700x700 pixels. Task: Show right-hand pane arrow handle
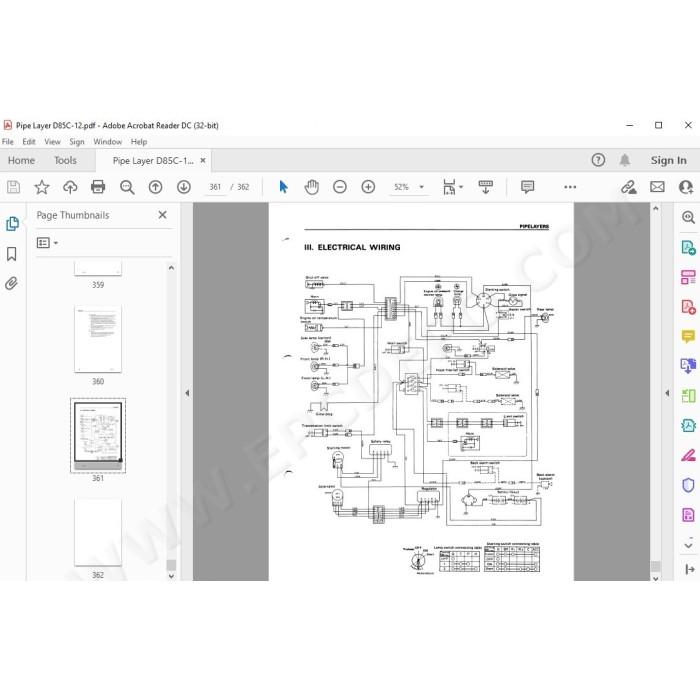(x=667, y=393)
